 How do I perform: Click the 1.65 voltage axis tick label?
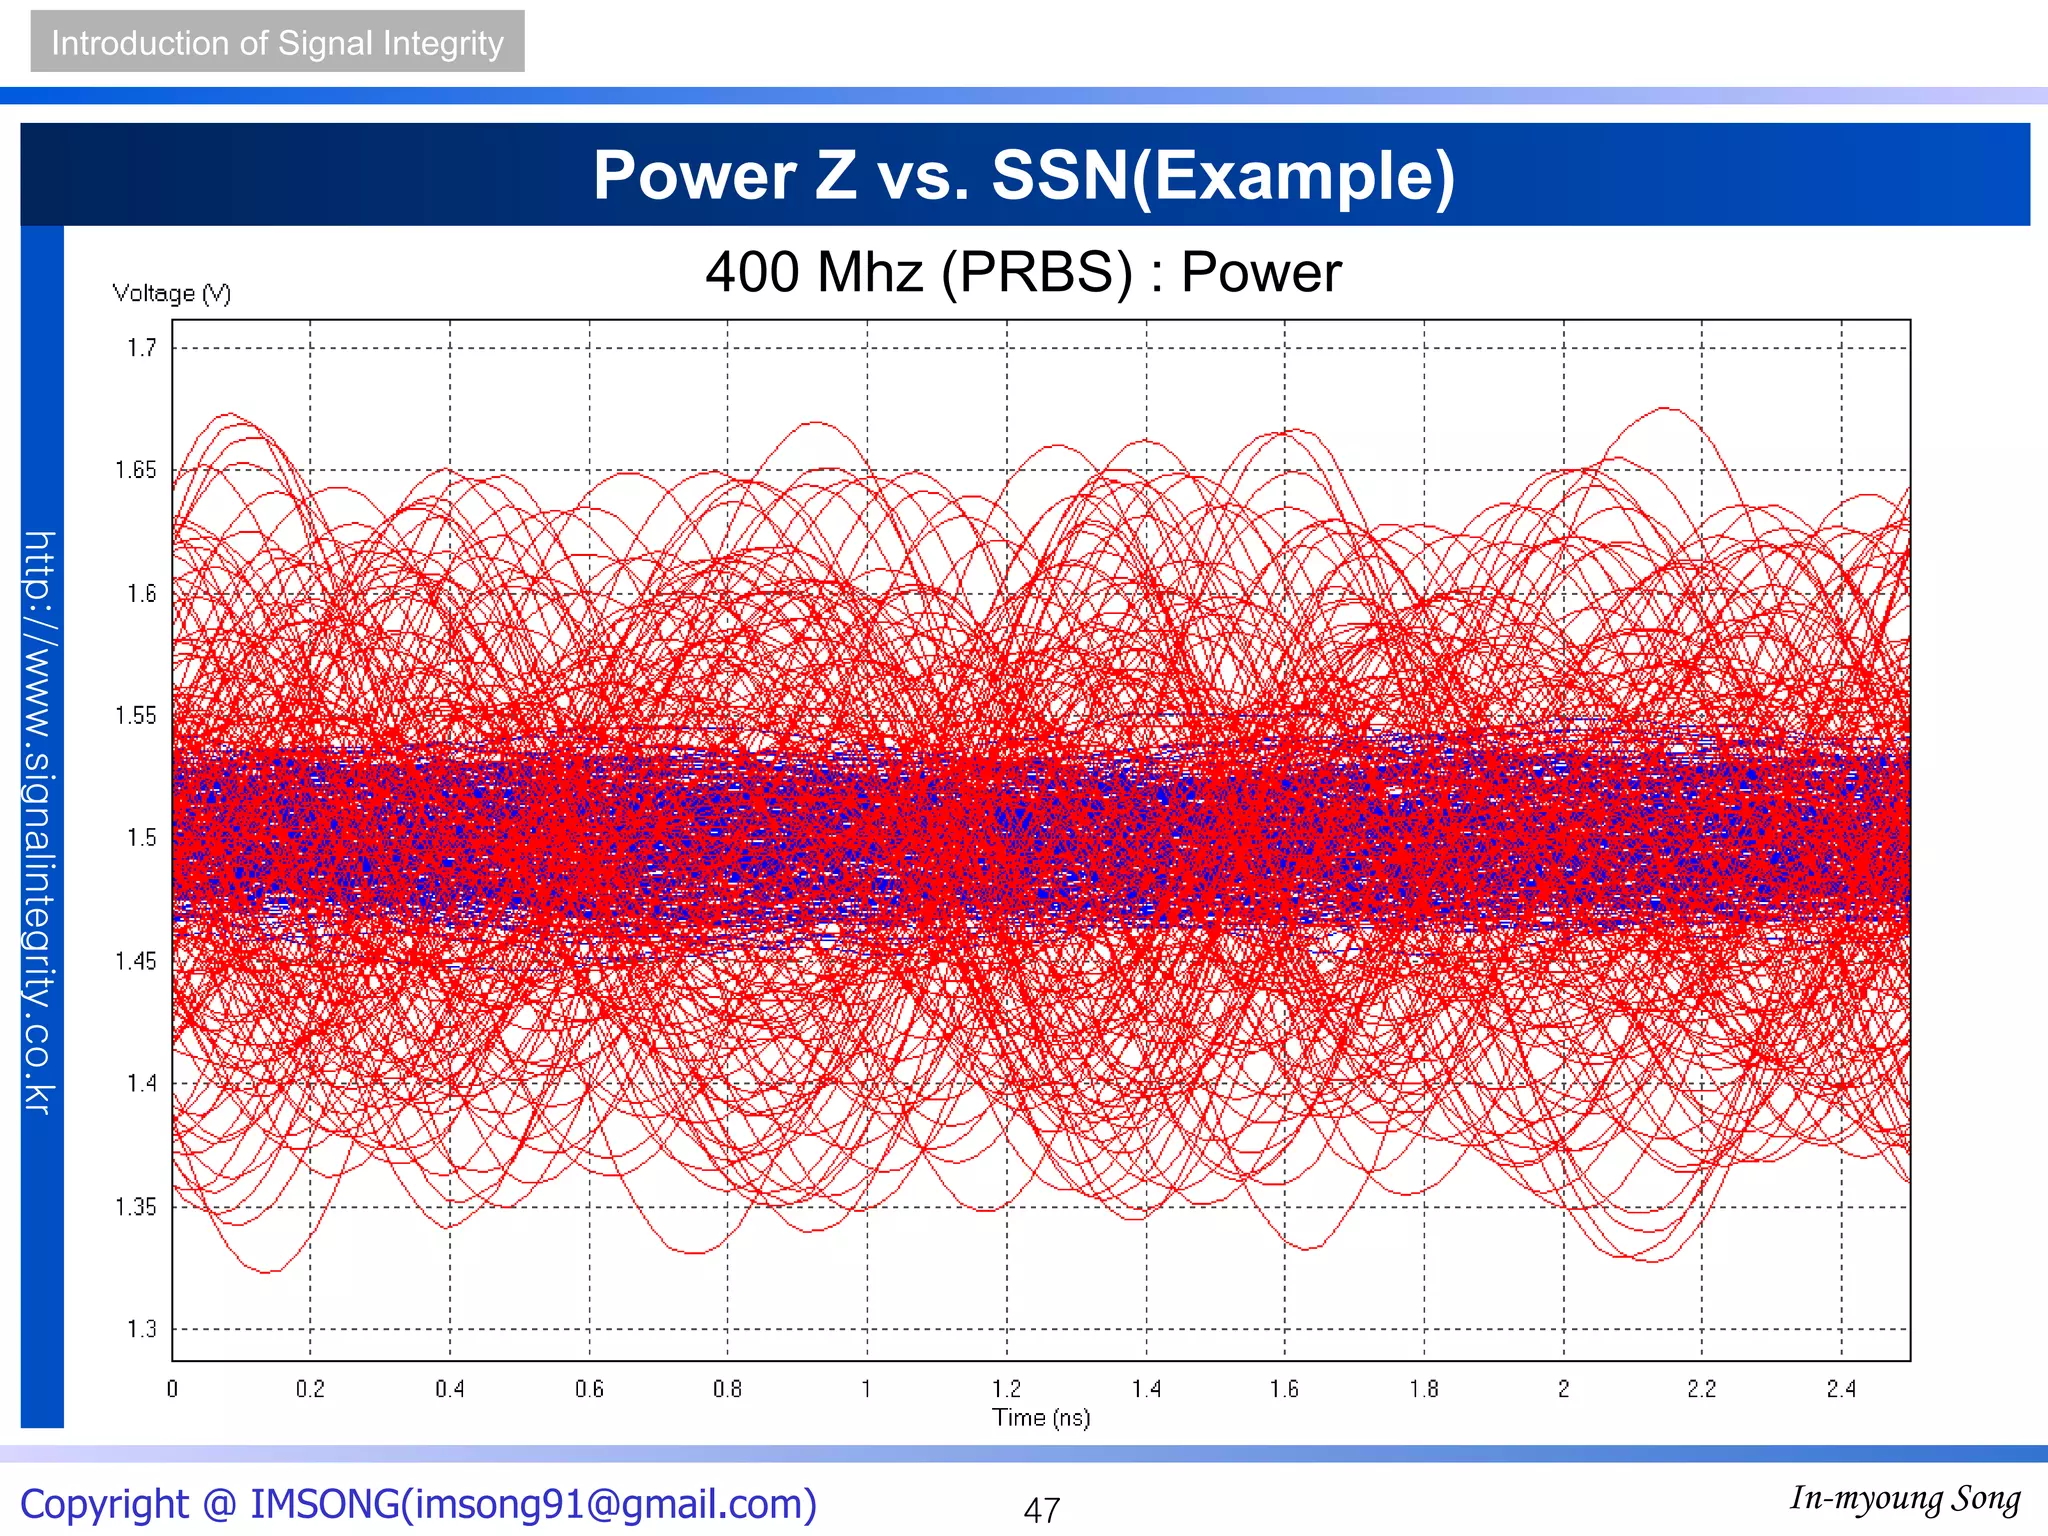pos(136,470)
